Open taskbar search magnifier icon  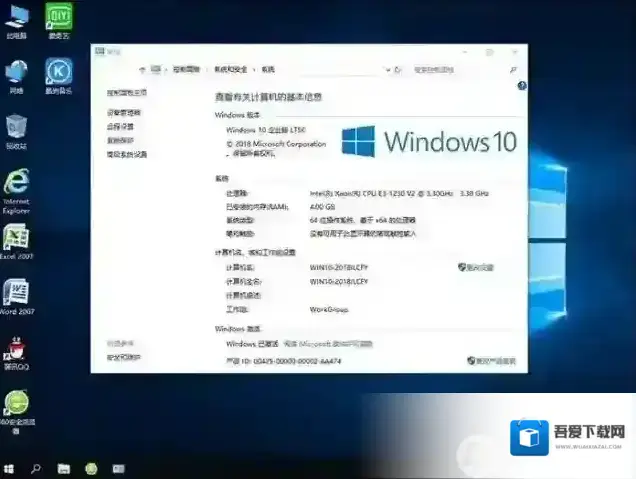coord(36,468)
